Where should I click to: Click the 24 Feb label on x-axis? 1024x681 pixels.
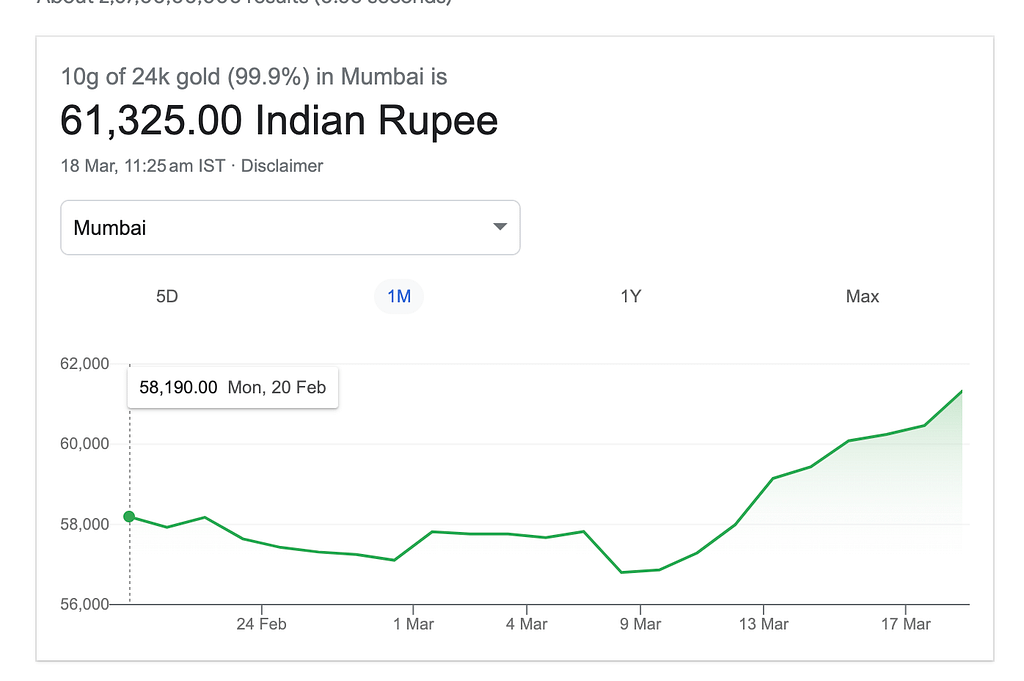coord(261,624)
